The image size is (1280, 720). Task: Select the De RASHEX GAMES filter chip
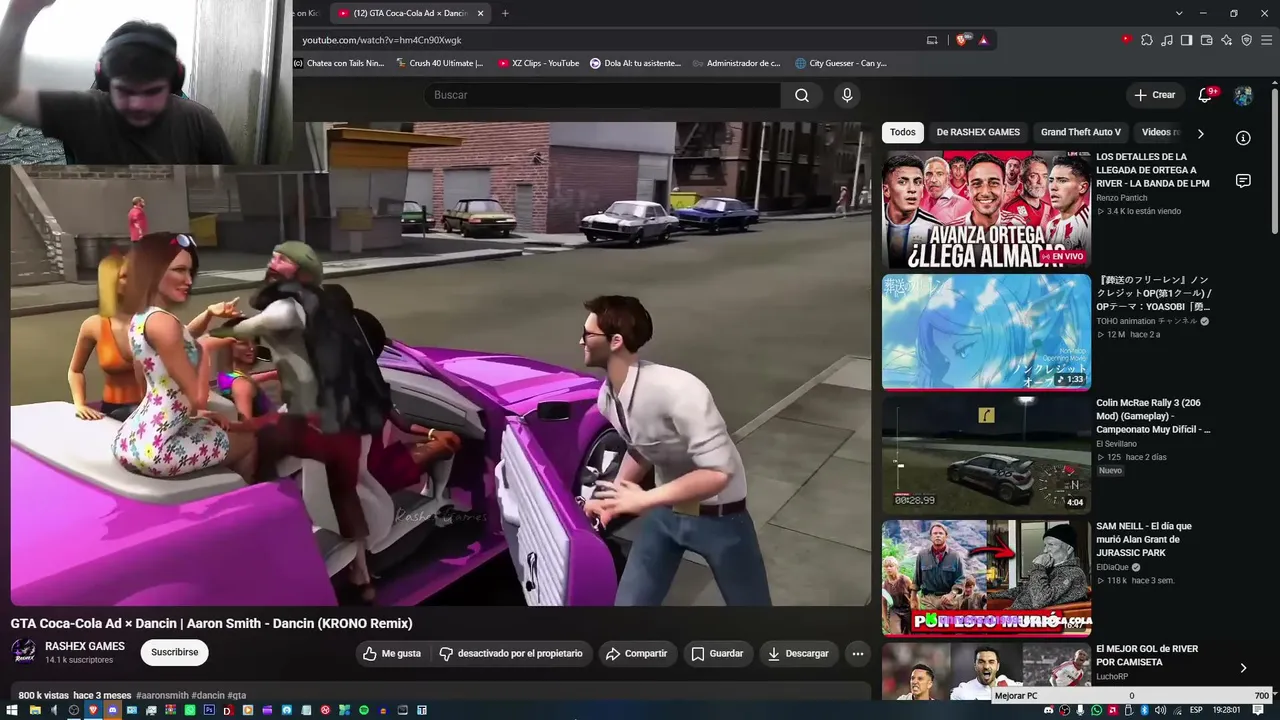(x=978, y=132)
